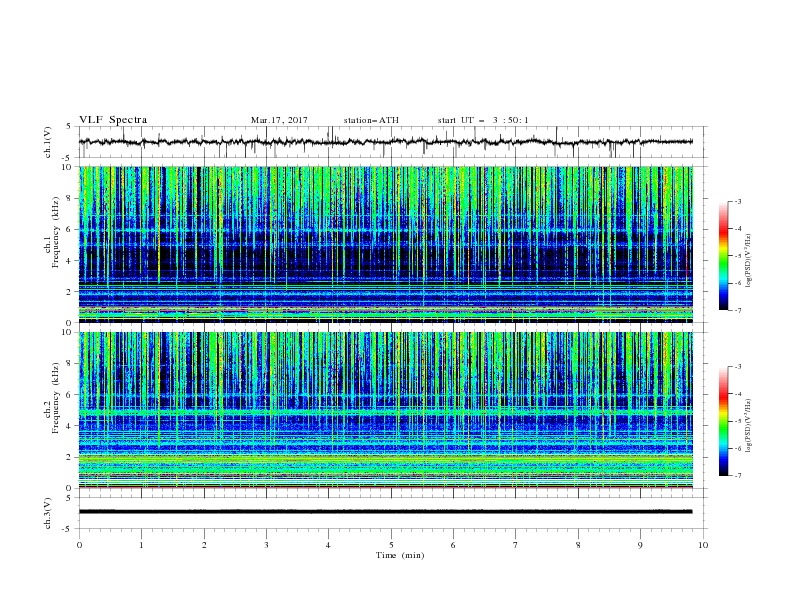Click the ch.3 flat voltage trace
This screenshot has height=612, width=792.
point(386,512)
